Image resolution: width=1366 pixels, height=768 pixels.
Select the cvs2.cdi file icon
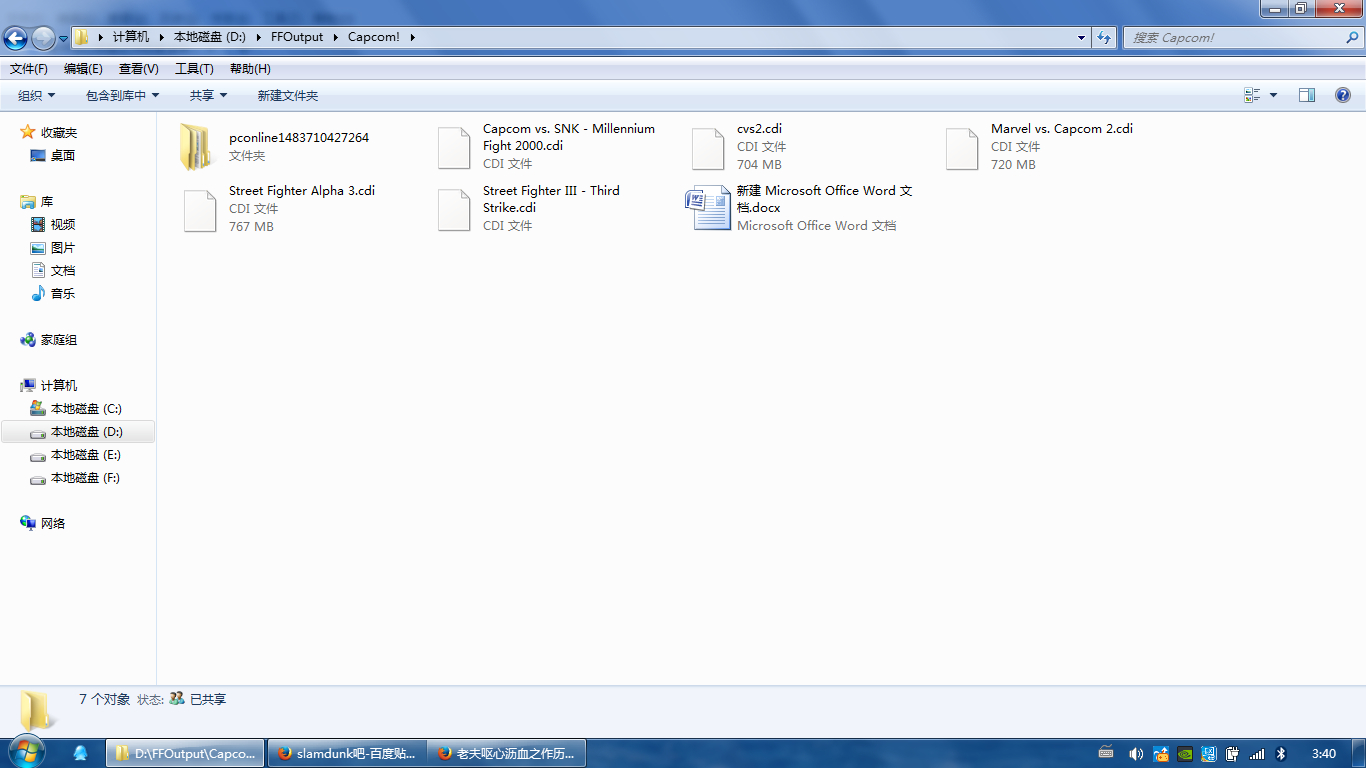[x=708, y=147]
